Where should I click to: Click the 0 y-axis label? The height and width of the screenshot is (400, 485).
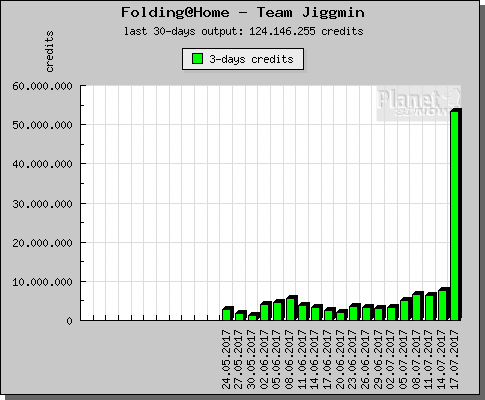click(x=69, y=321)
